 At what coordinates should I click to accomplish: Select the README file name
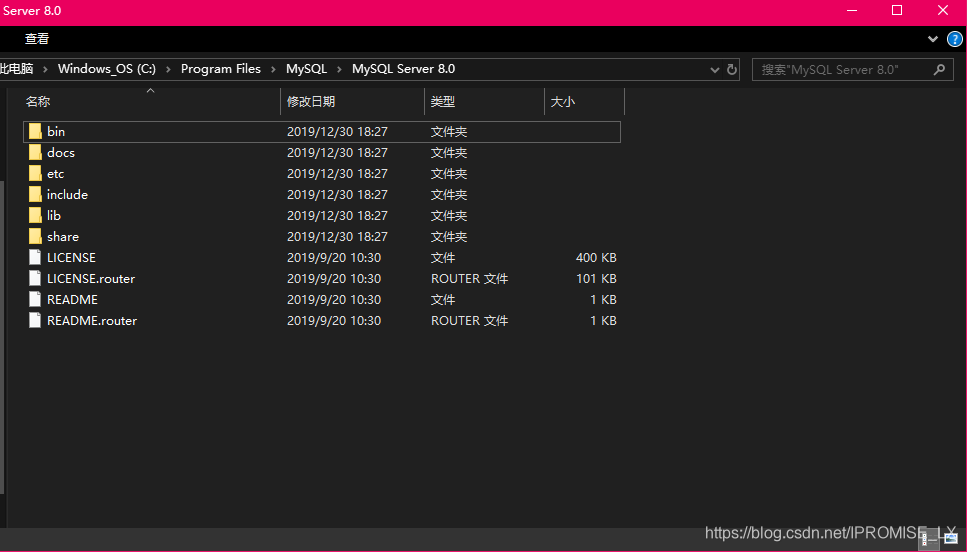[72, 299]
